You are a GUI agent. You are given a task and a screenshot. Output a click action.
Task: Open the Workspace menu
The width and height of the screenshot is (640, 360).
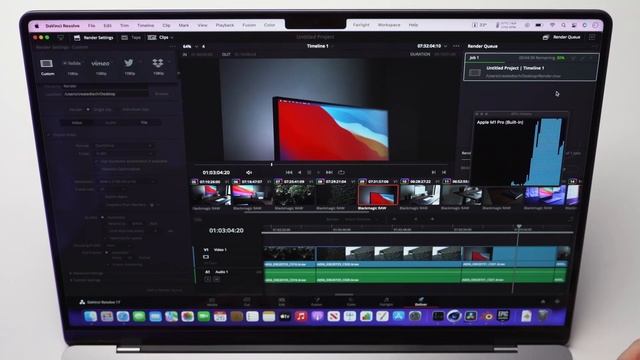pos(389,25)
